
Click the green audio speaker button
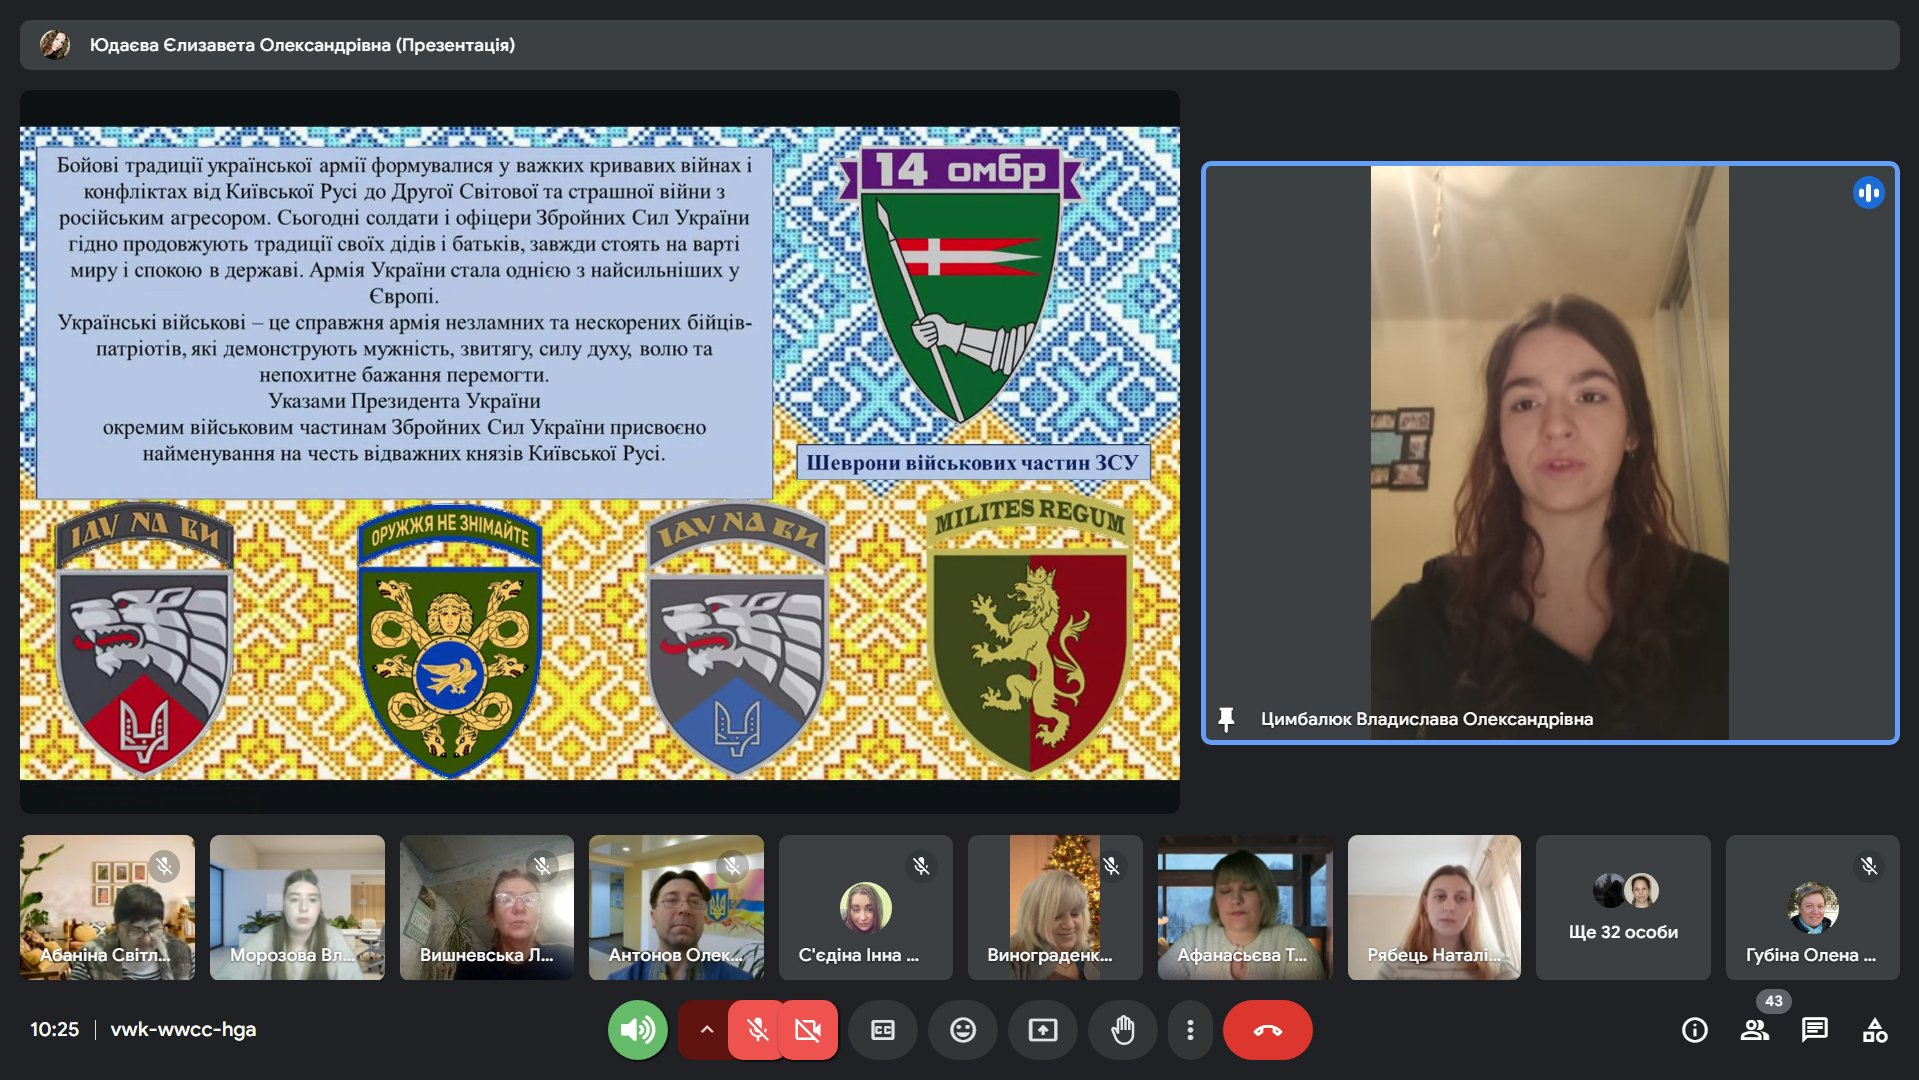[637, 1029]
